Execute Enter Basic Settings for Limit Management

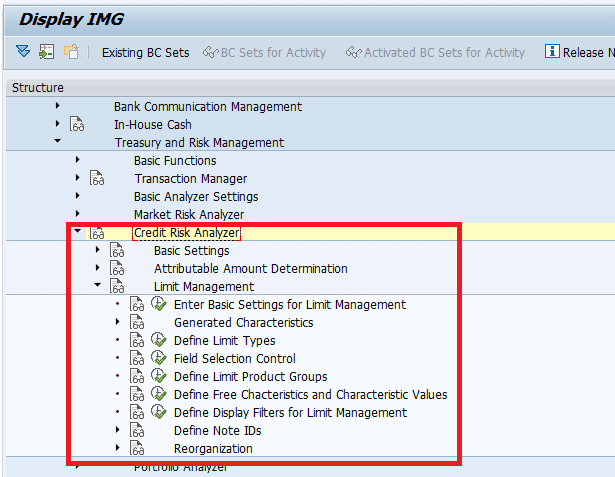(158, 305)
